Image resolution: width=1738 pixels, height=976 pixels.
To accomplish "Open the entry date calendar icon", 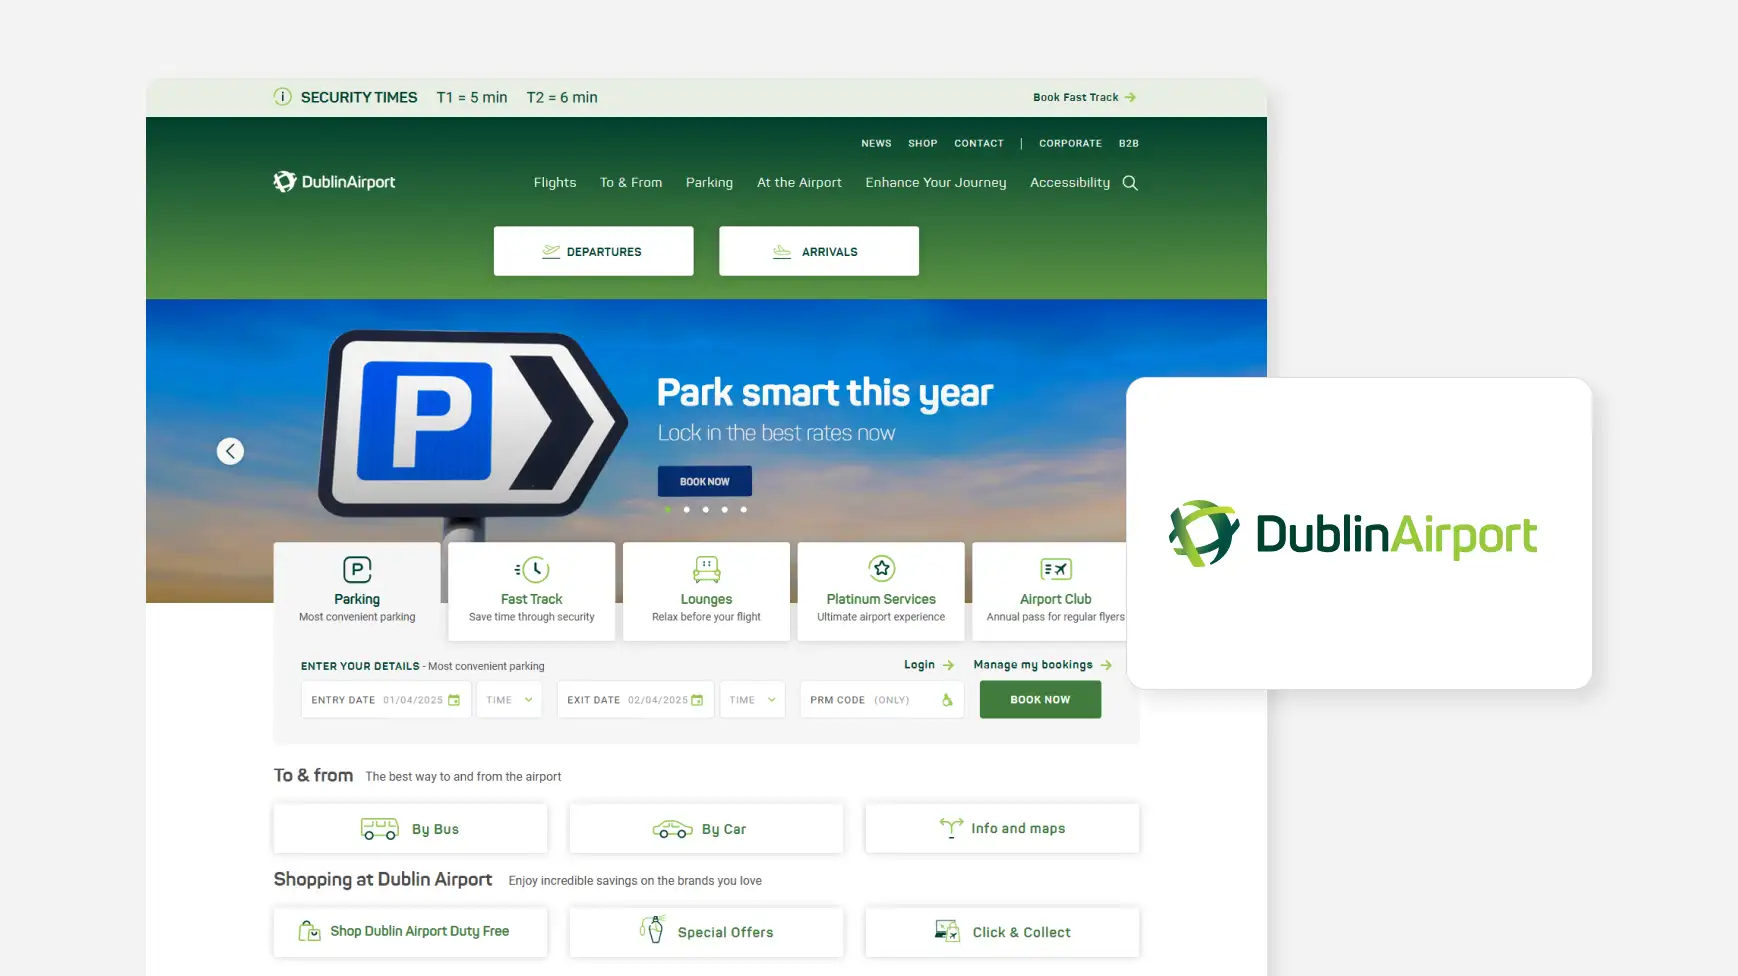I will (x=454, y=700).
